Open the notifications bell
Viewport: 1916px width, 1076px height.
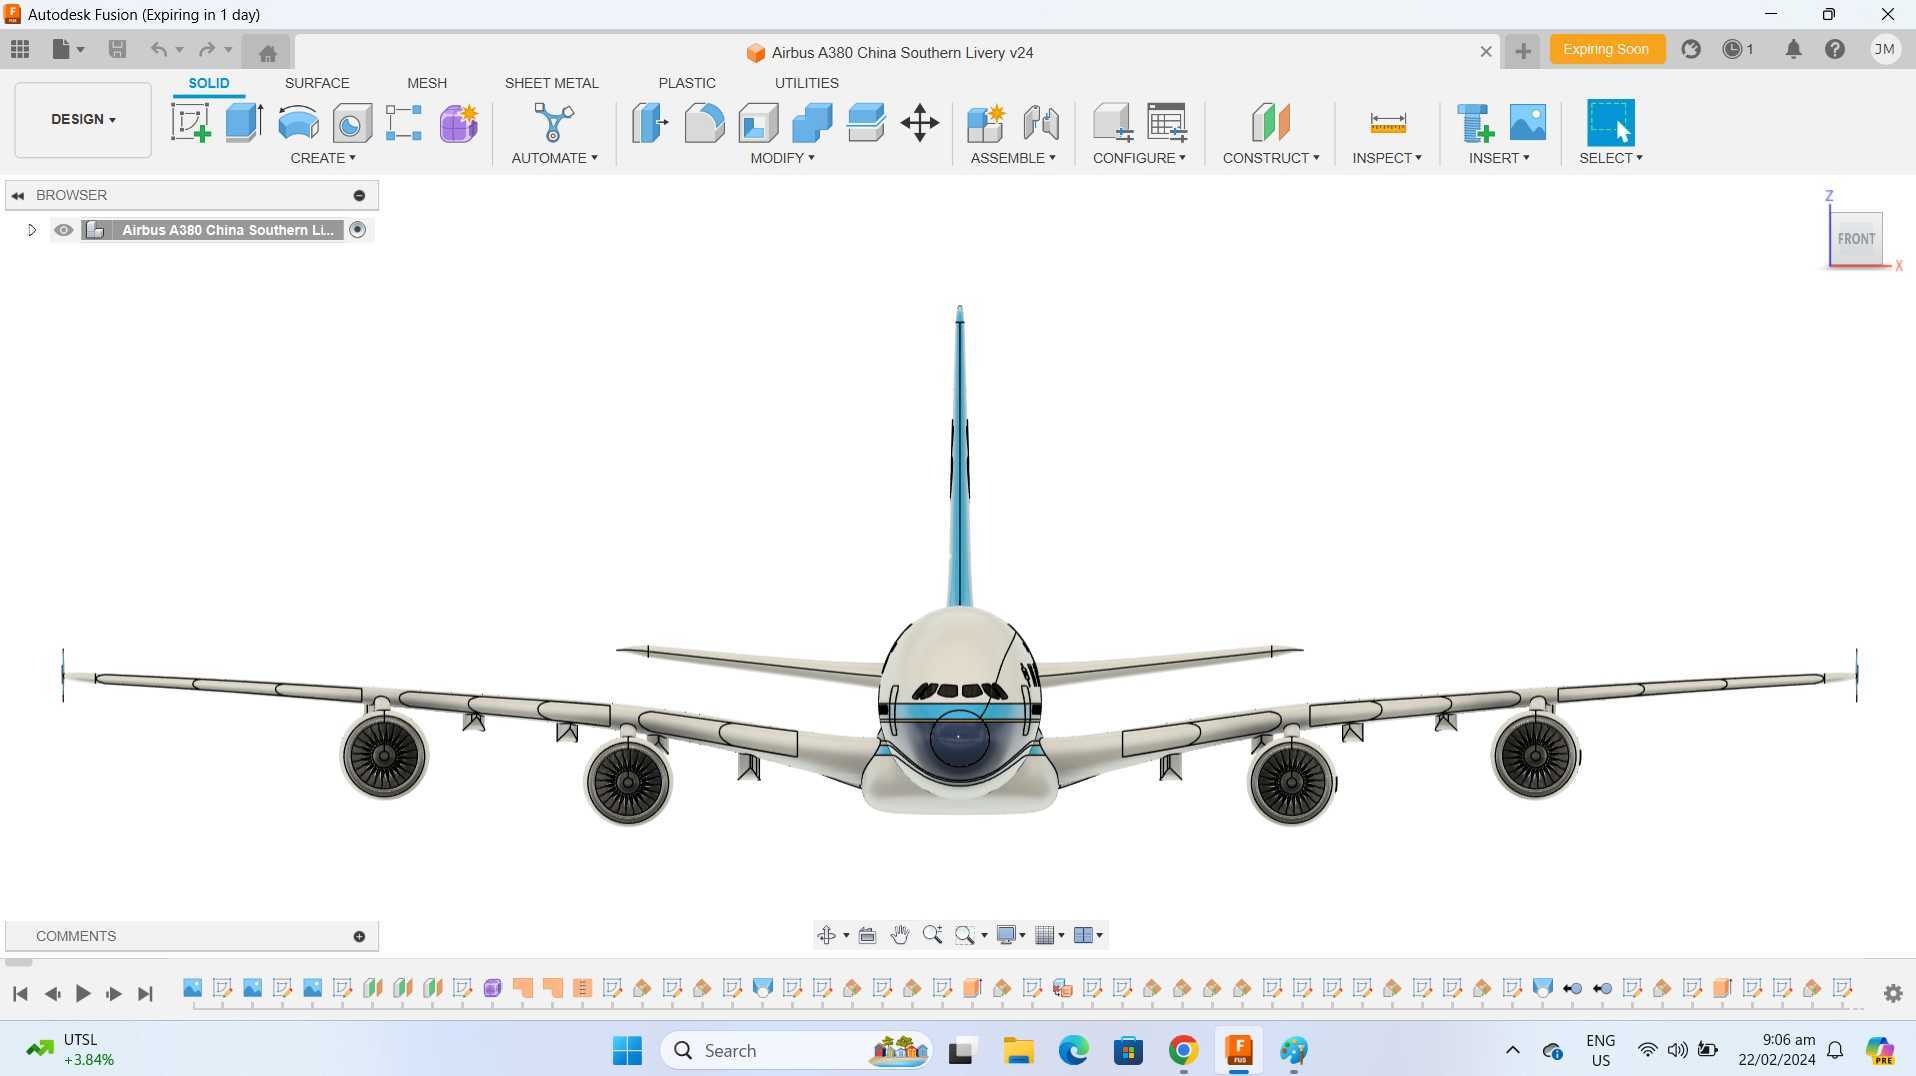1793,49
